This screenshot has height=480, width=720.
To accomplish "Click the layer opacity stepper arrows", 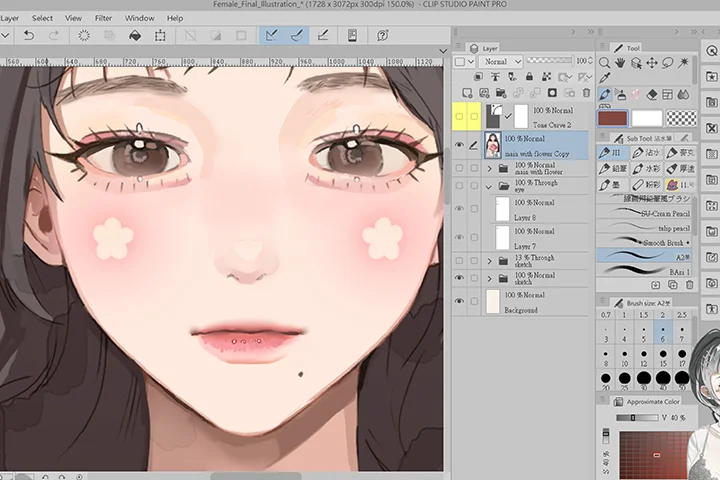I will tap(591, 61).
